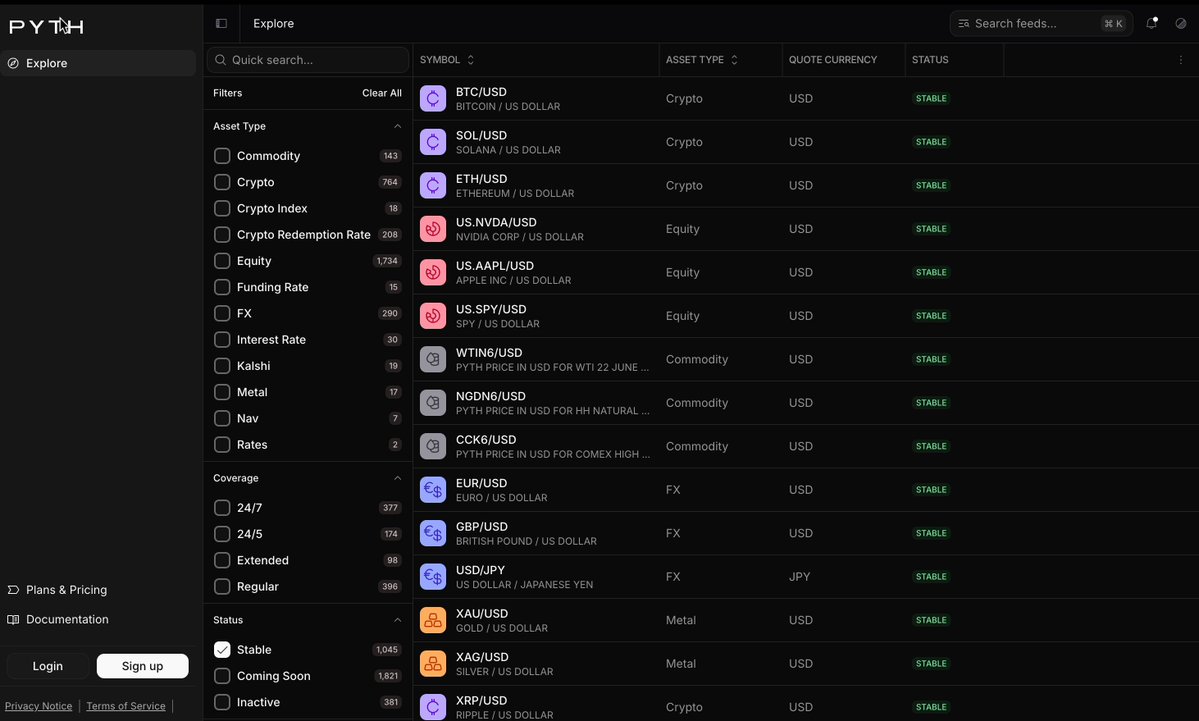This screenshot has height=721, width=1199.
Task: Click the 'GOLD / US DOLLAR' description text
Action: coord(502,628)
